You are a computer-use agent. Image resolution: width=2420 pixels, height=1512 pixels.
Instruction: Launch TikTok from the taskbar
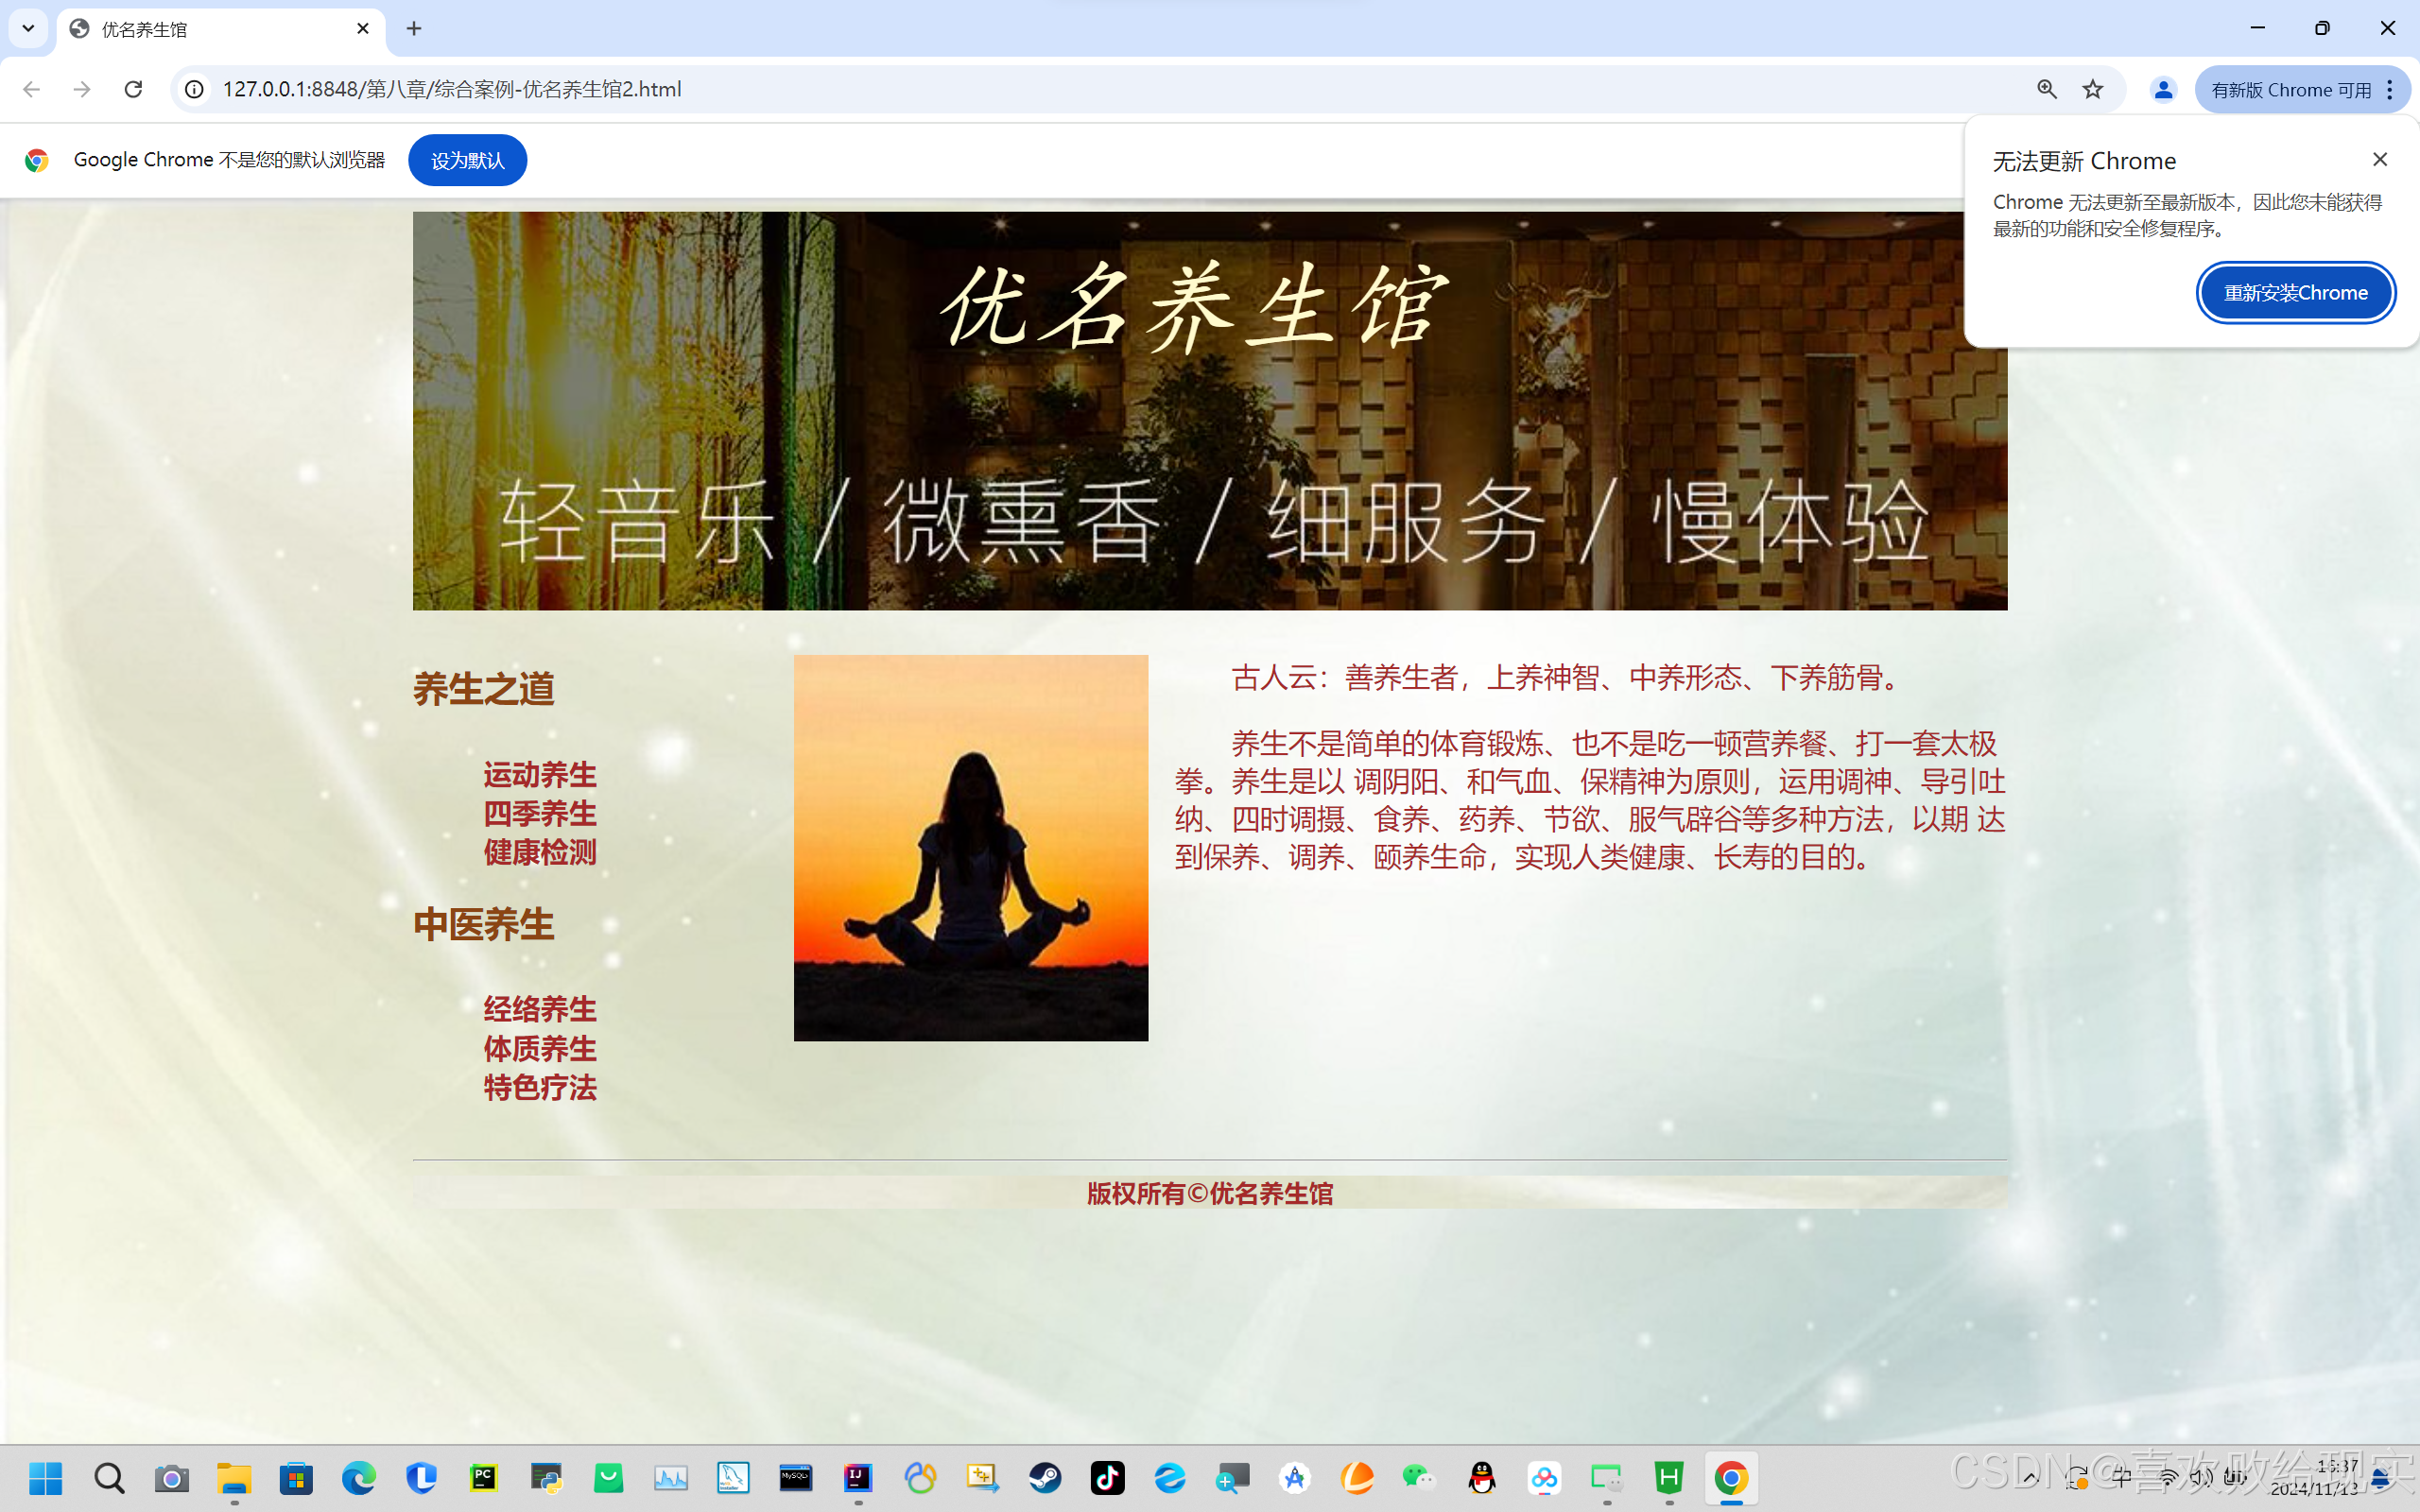tap(1107, 1477)
